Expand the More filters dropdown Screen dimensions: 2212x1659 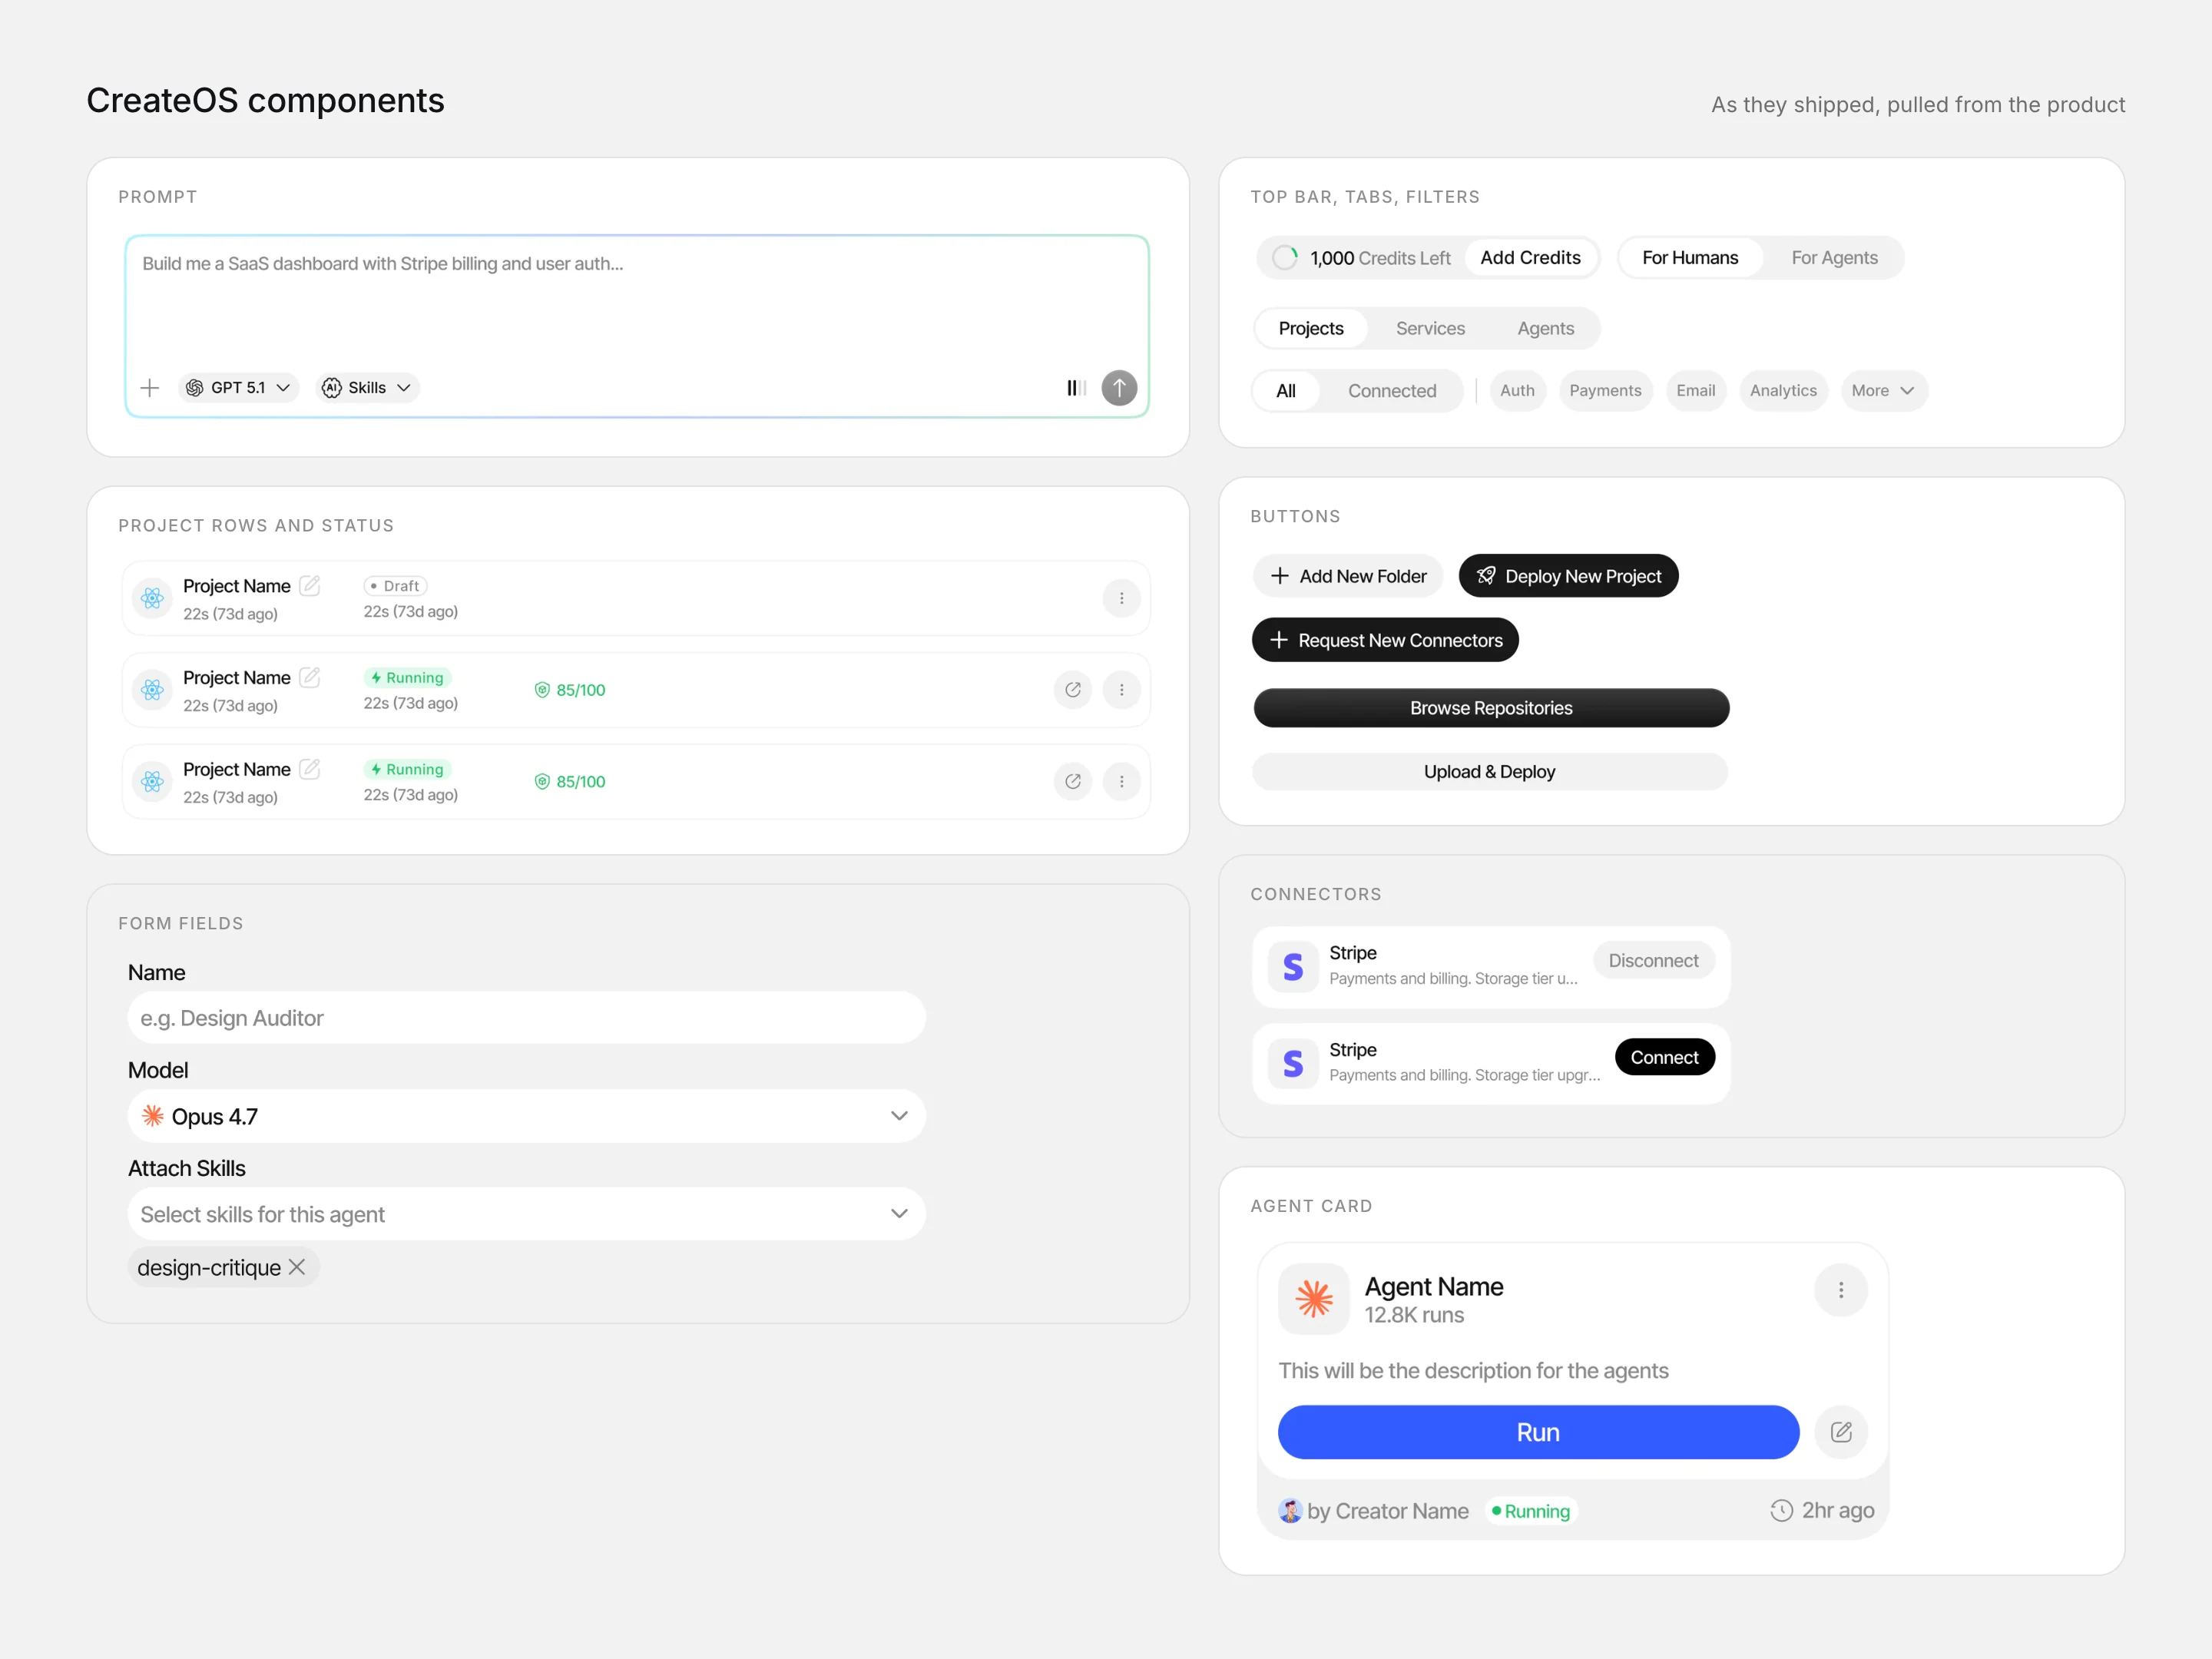1883,391
